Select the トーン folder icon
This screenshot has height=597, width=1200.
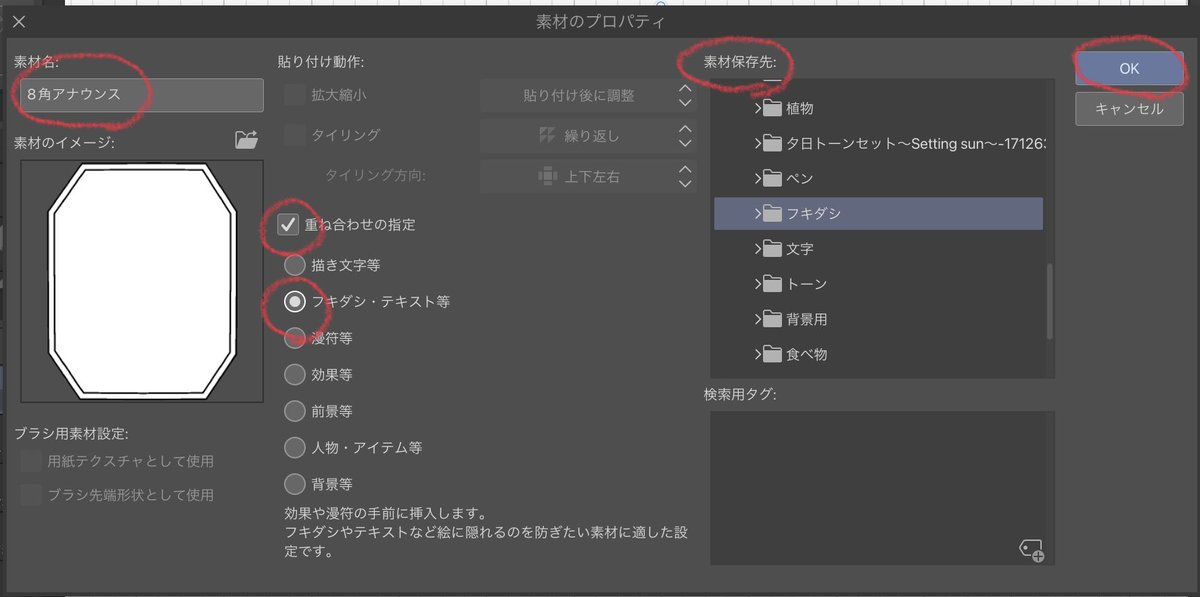tap(771, 284)
